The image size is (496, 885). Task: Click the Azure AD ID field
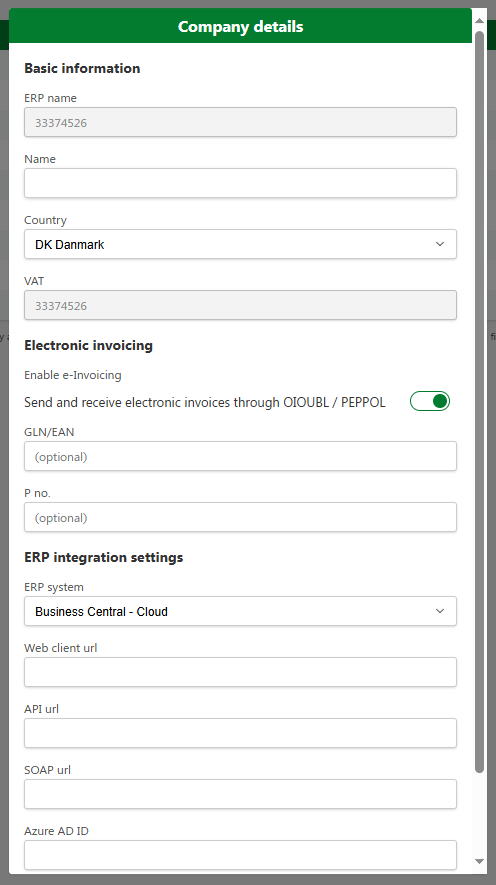click(240, 855)
